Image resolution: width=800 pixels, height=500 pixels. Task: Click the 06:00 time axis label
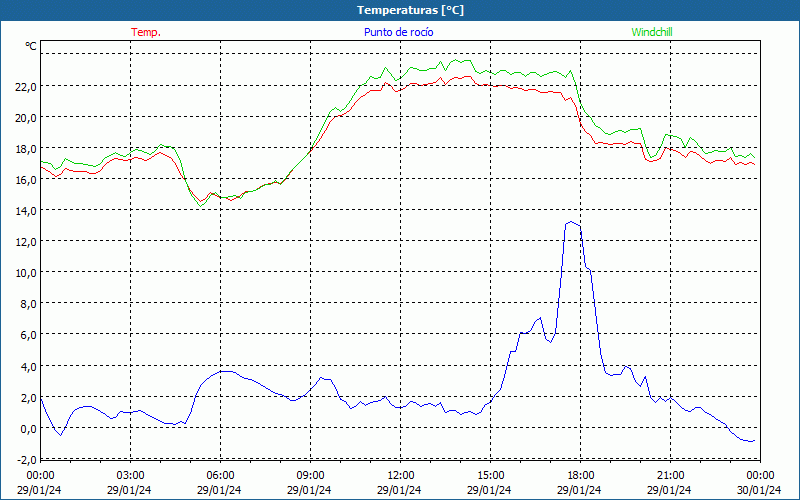tap(220, 476)
